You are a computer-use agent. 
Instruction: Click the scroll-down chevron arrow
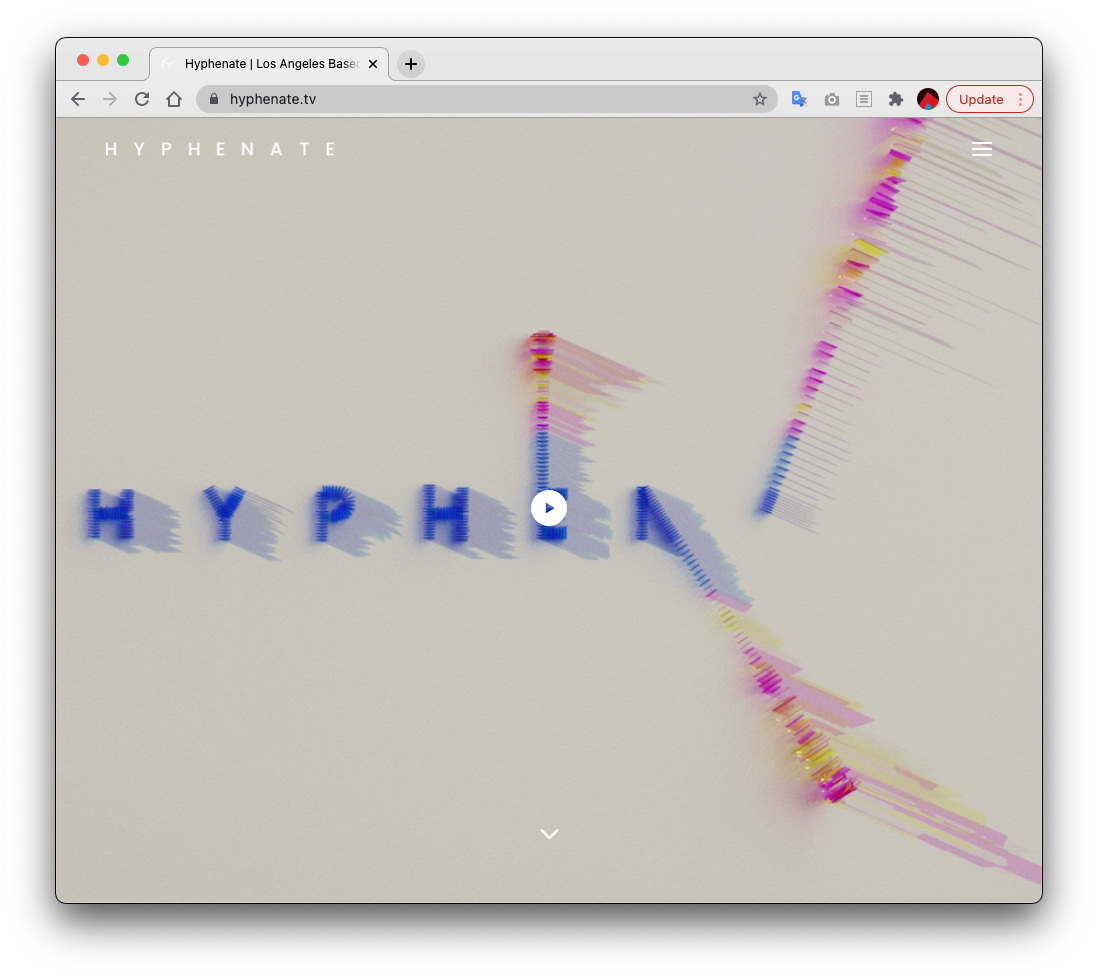(550, 833)
